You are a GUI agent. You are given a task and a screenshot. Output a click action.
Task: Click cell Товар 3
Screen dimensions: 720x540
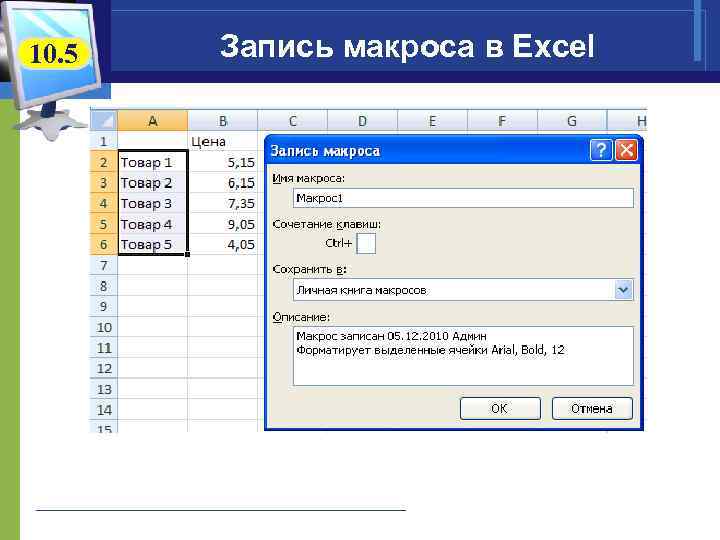pos(153,203)
